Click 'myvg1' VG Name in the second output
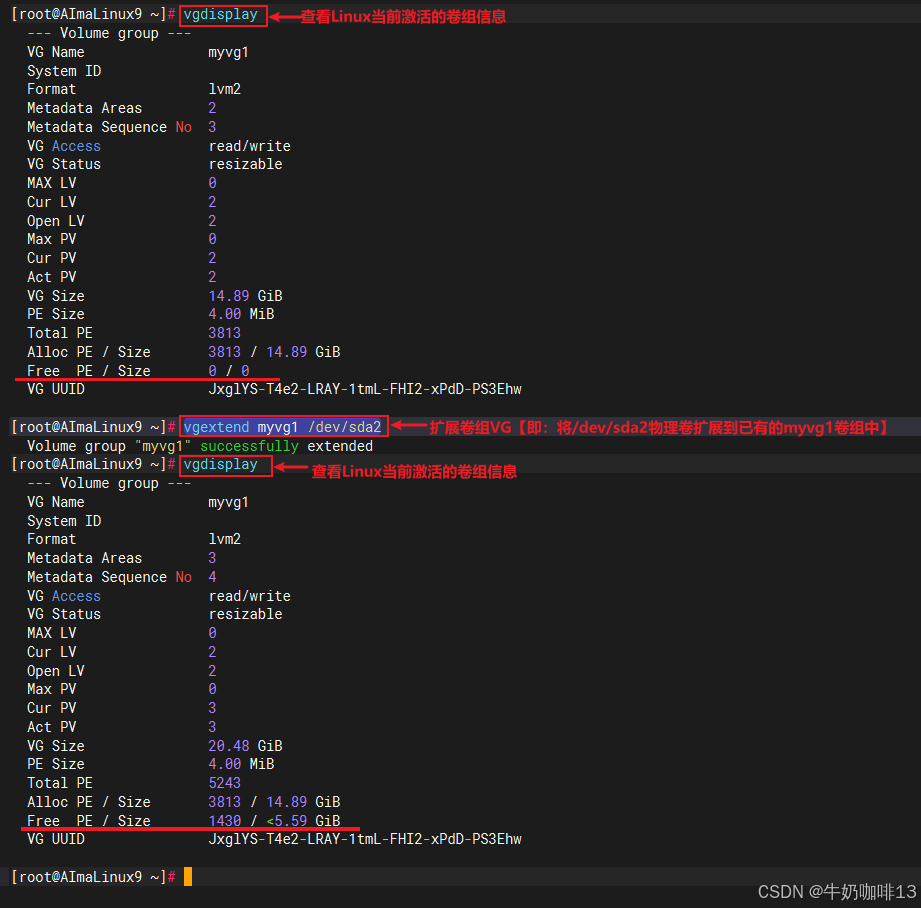This screenshot has width=921, height=908. (228, 502)
